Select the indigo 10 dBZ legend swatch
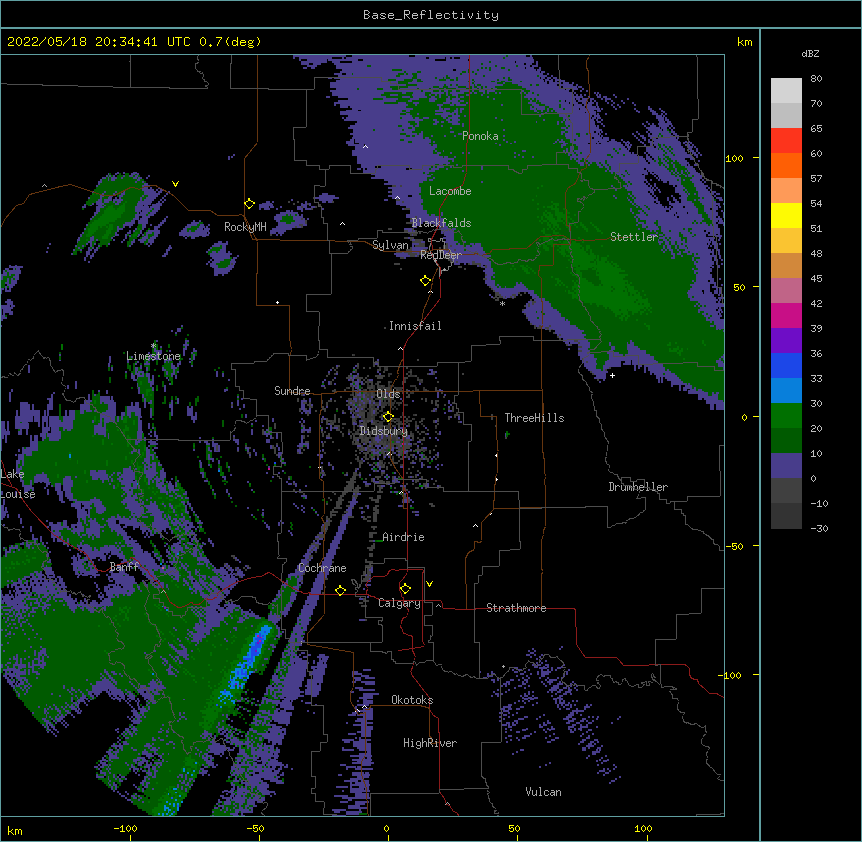 tap(786, 465)
